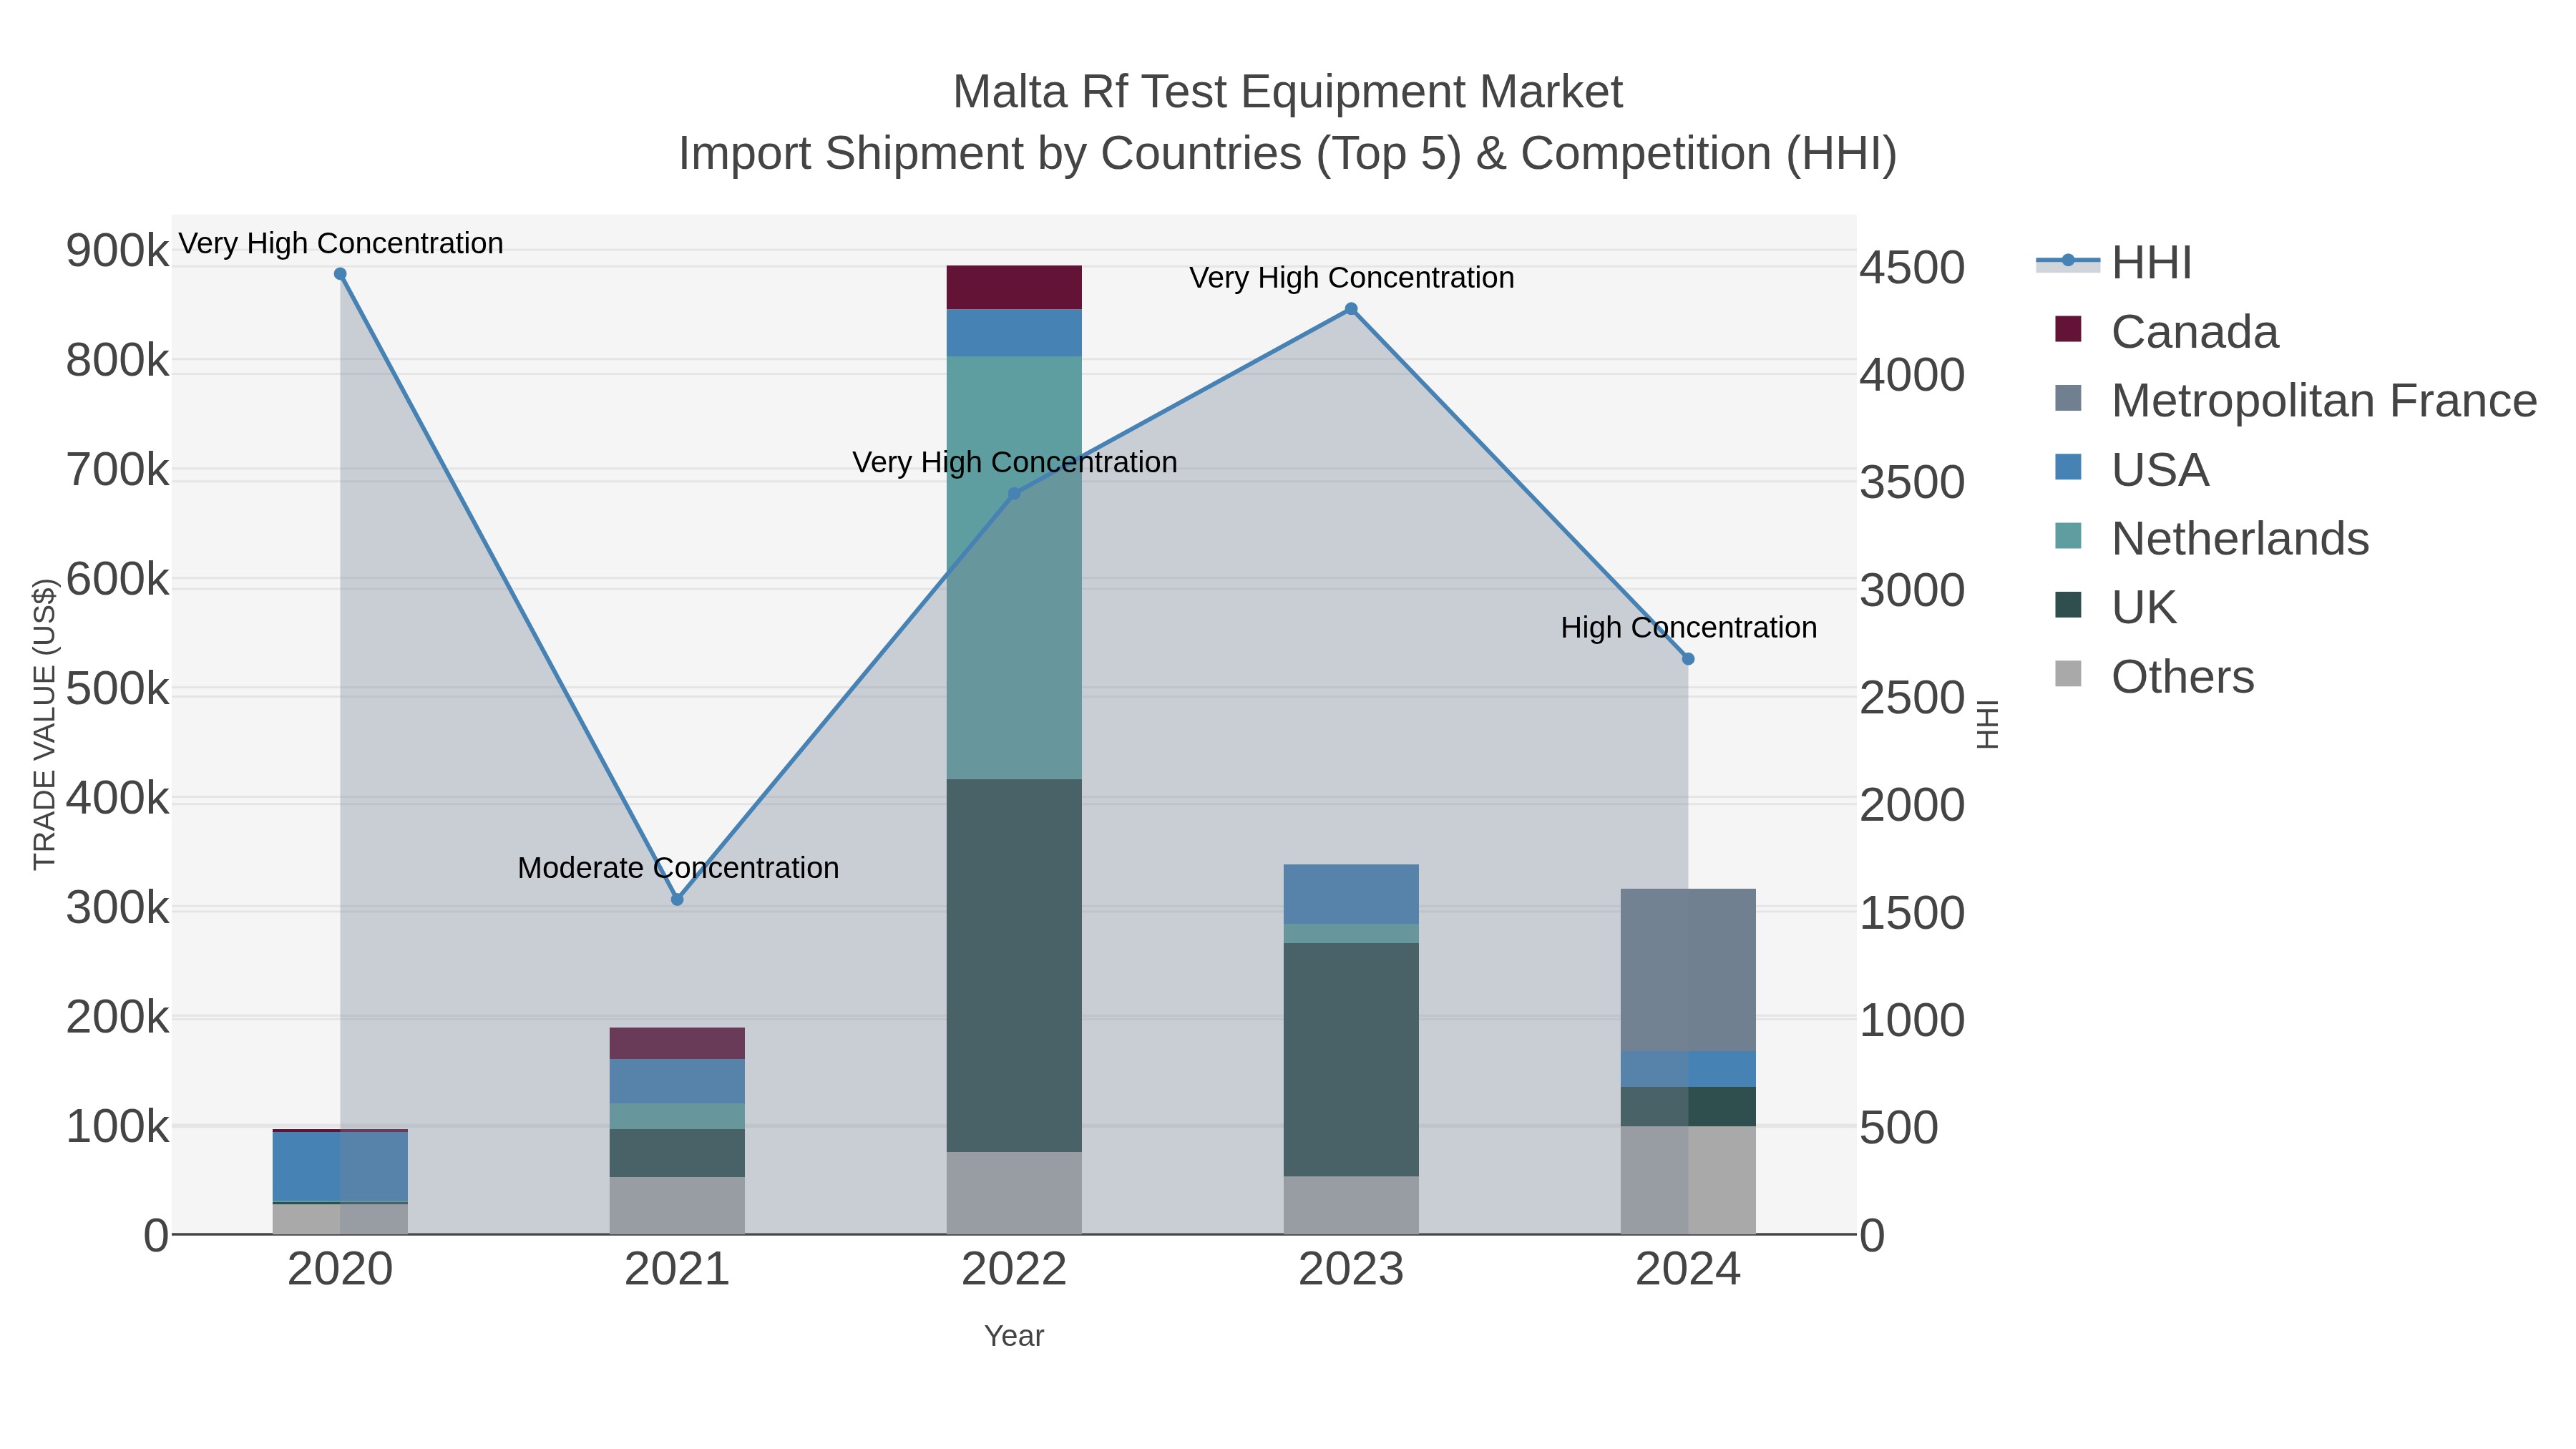Click the Others segment of 2024 bar

coord(1688,1180)
